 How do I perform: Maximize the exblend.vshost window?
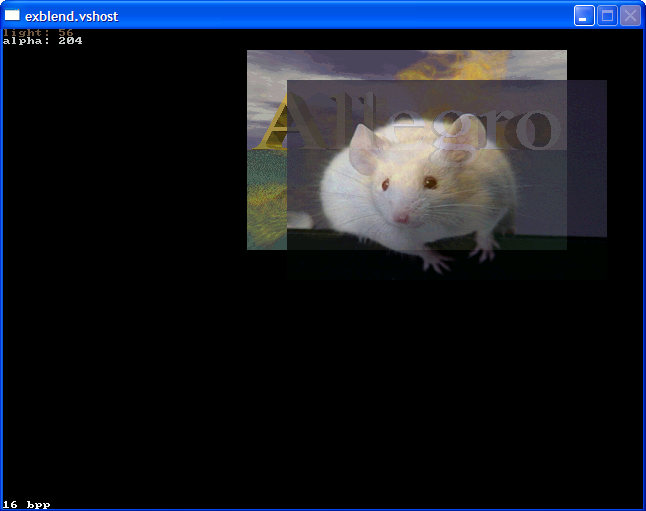click(607, 15)
